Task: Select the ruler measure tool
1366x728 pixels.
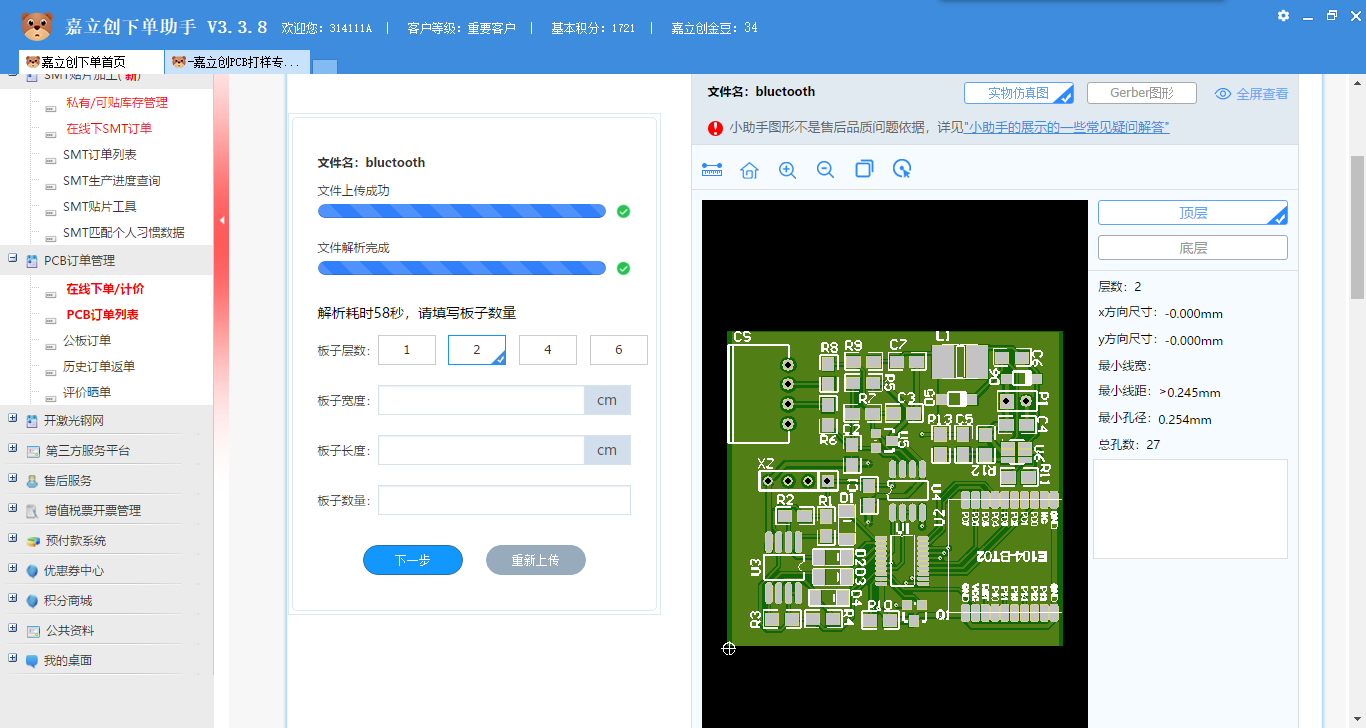Action: point(712,170)
